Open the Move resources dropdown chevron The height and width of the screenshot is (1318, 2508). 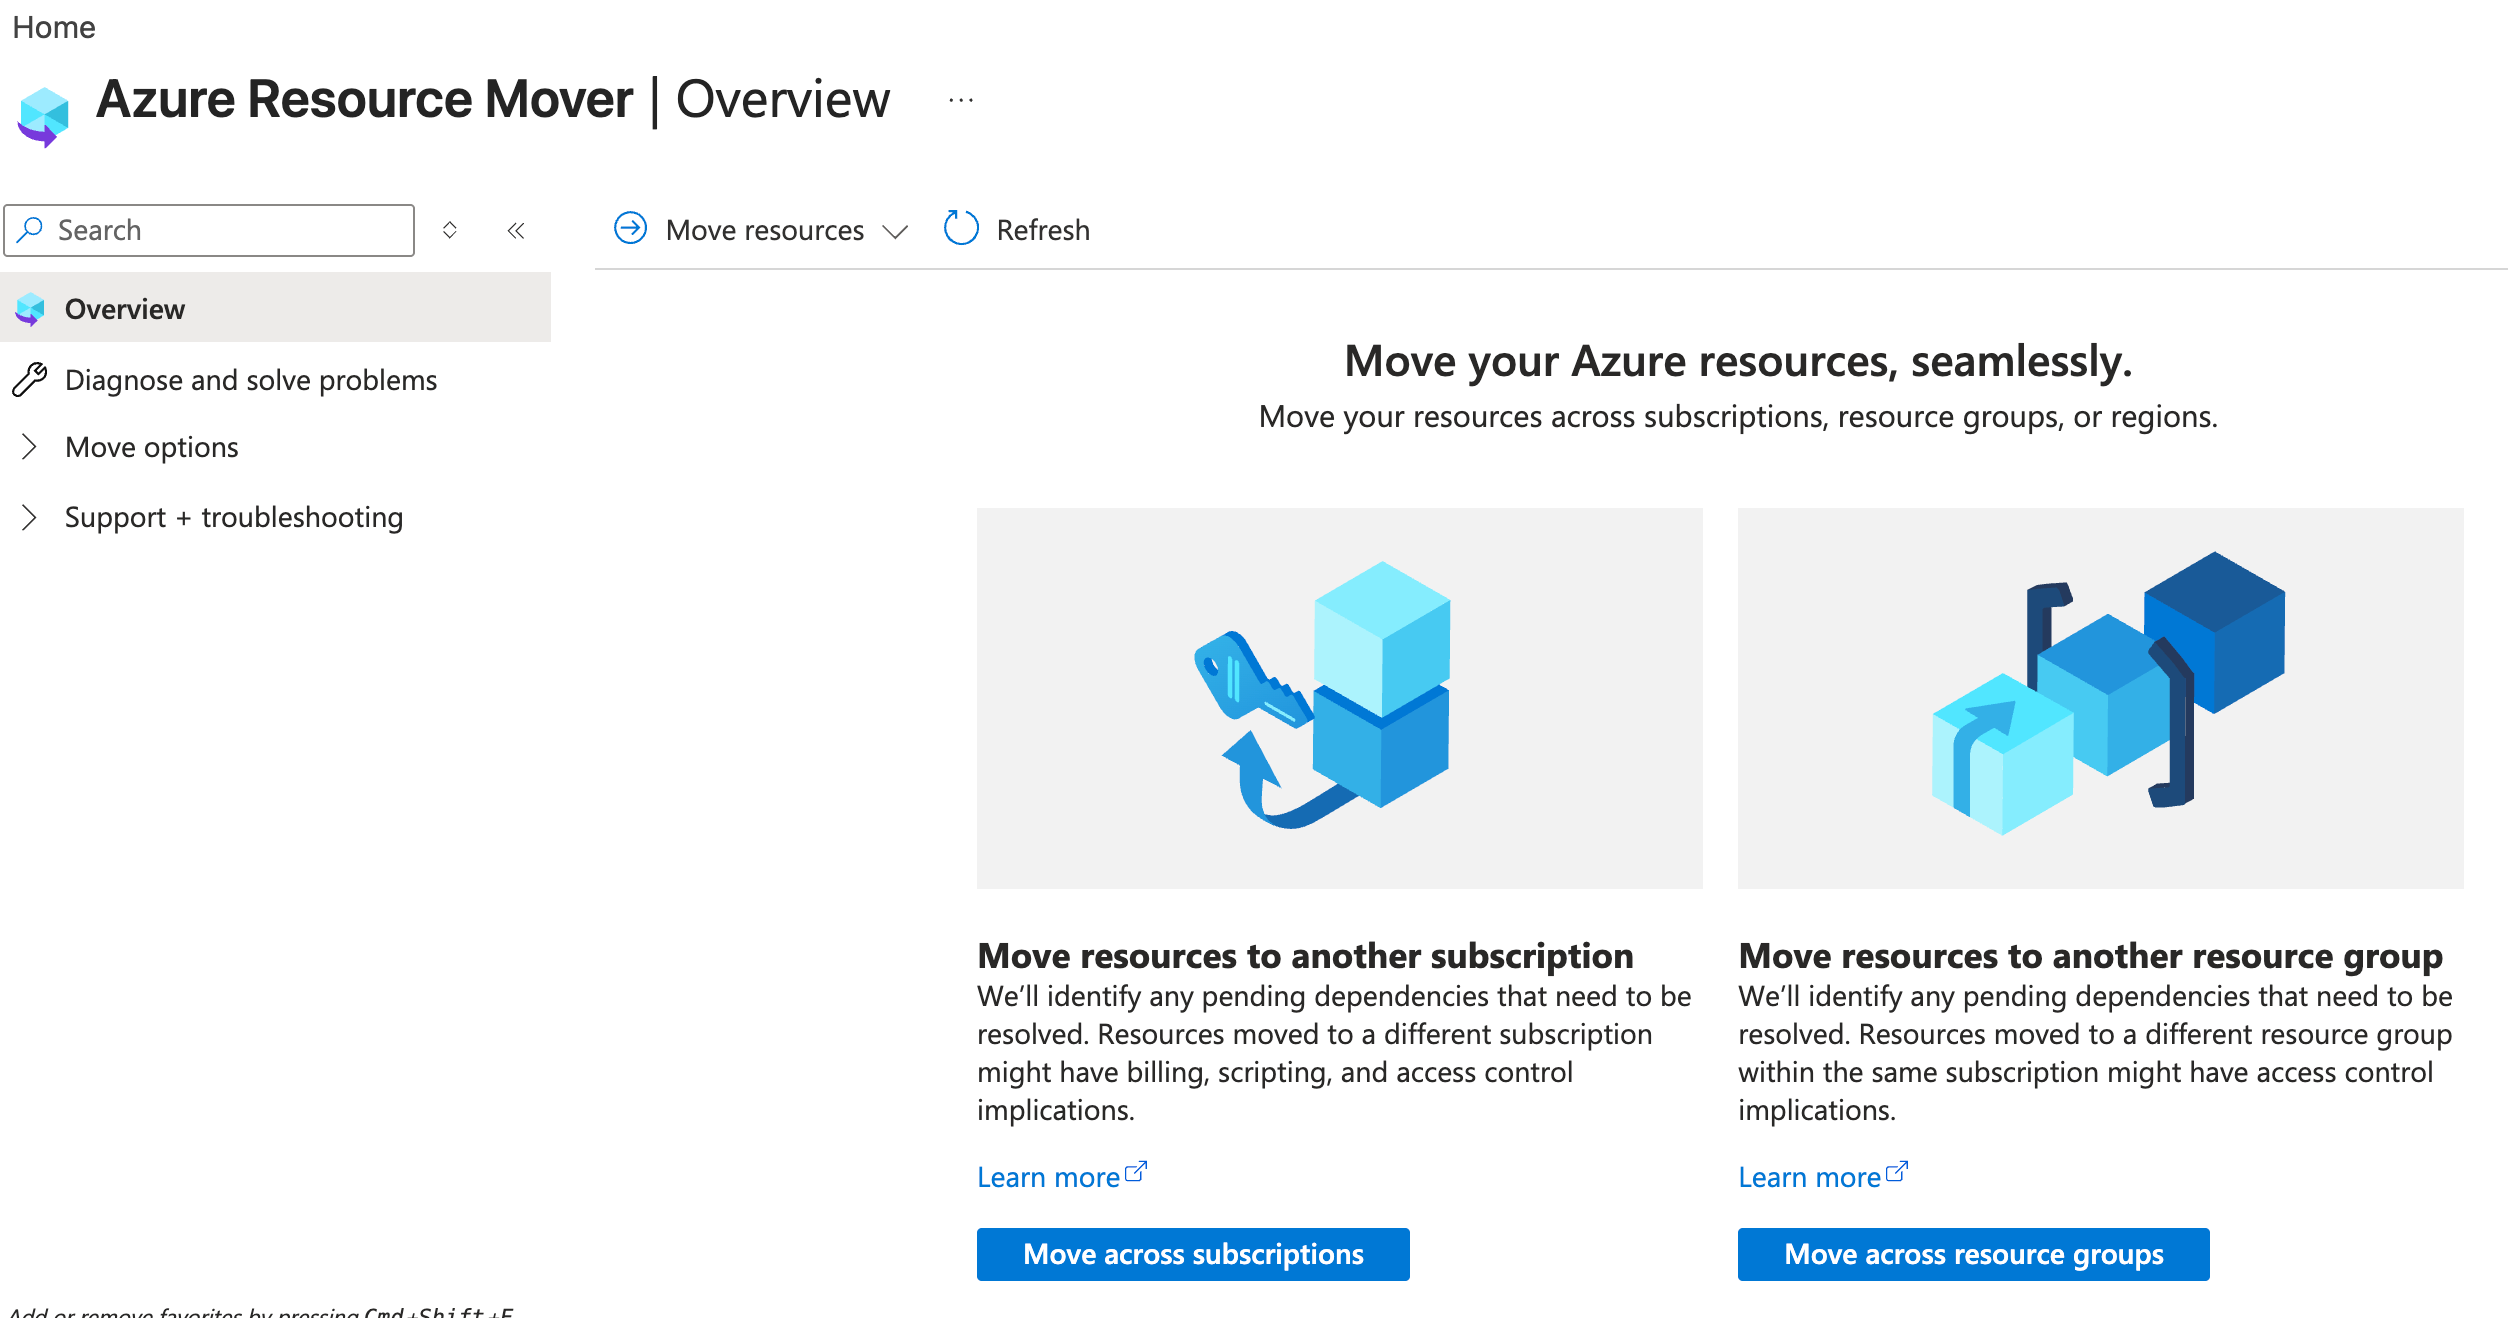pyautogui.click(x=895, y=231)
